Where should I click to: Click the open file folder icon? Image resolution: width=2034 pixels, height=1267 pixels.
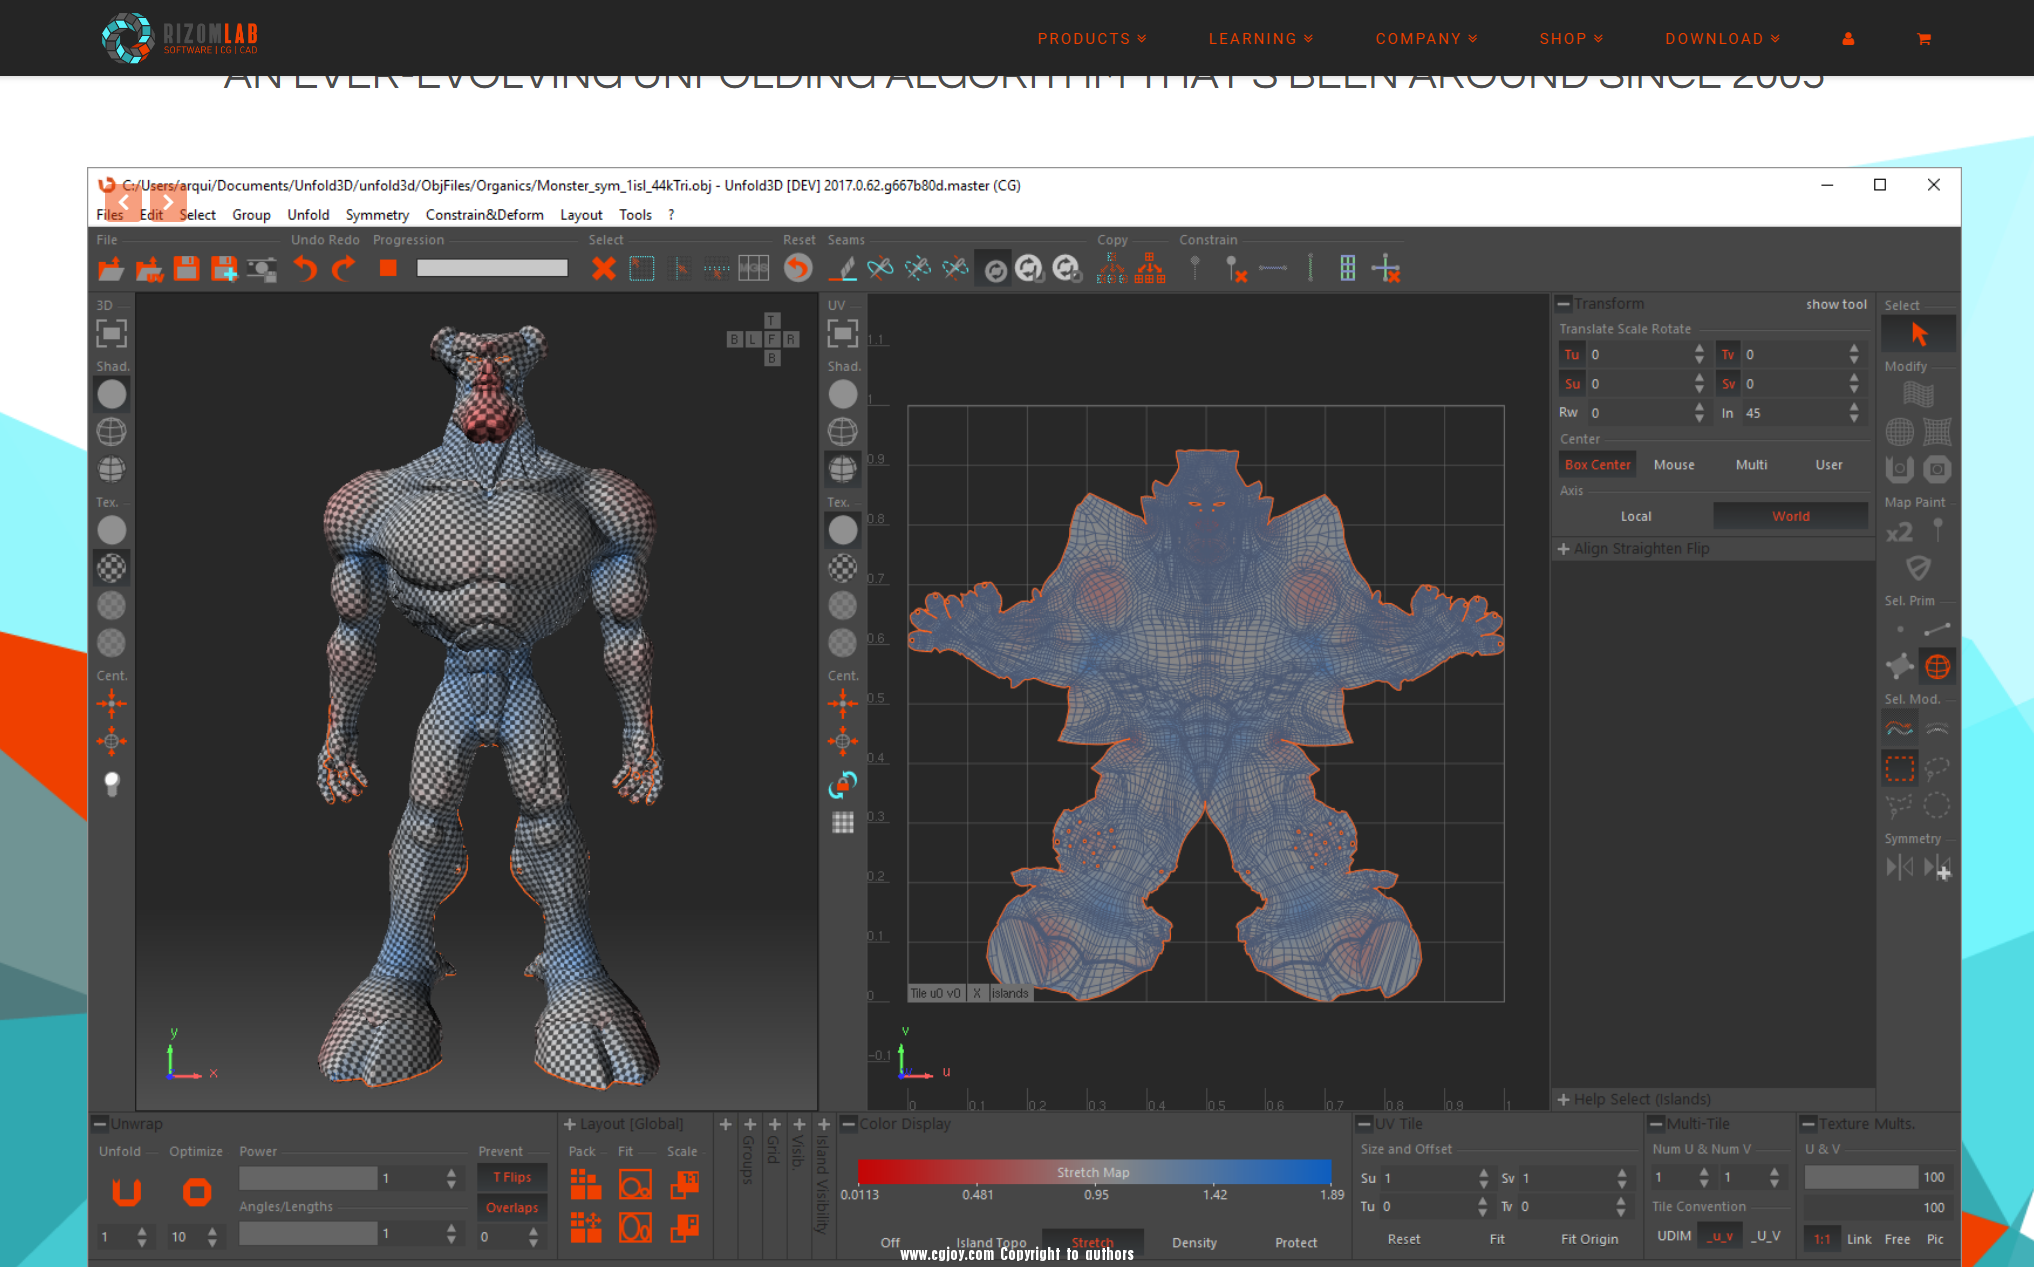111,269
